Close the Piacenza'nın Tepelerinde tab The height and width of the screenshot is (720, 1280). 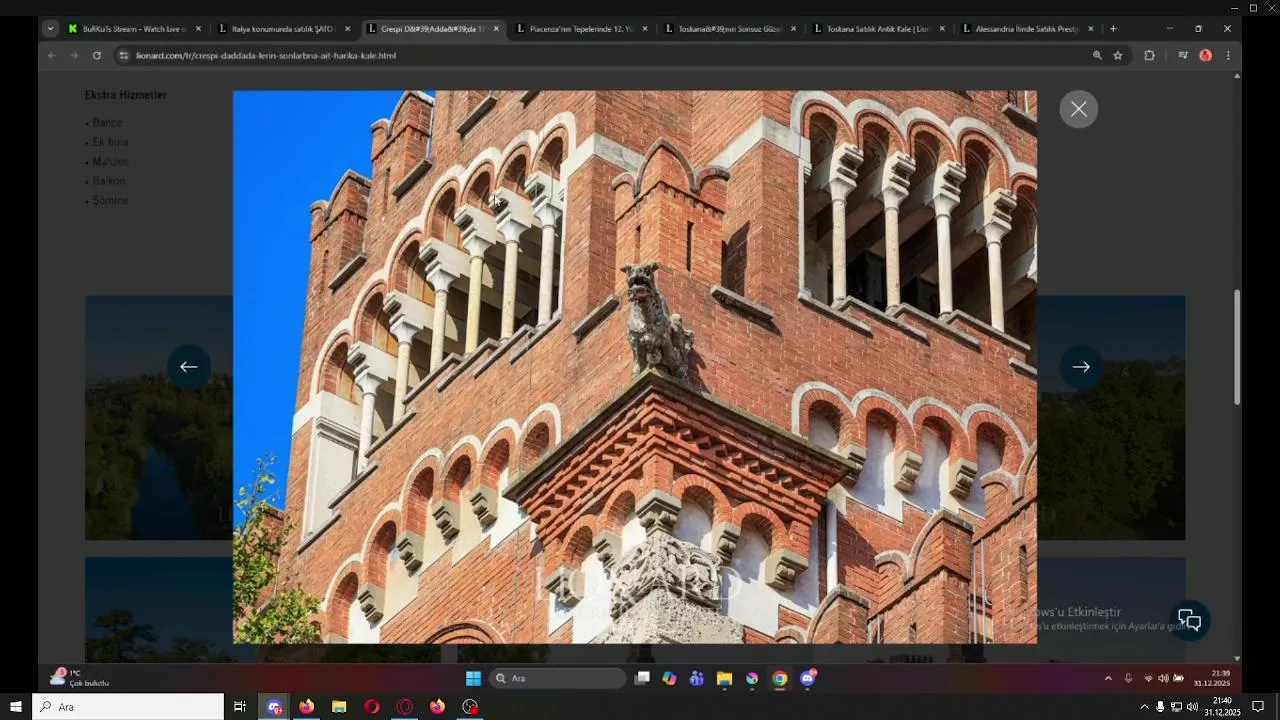tap(645, 29)
